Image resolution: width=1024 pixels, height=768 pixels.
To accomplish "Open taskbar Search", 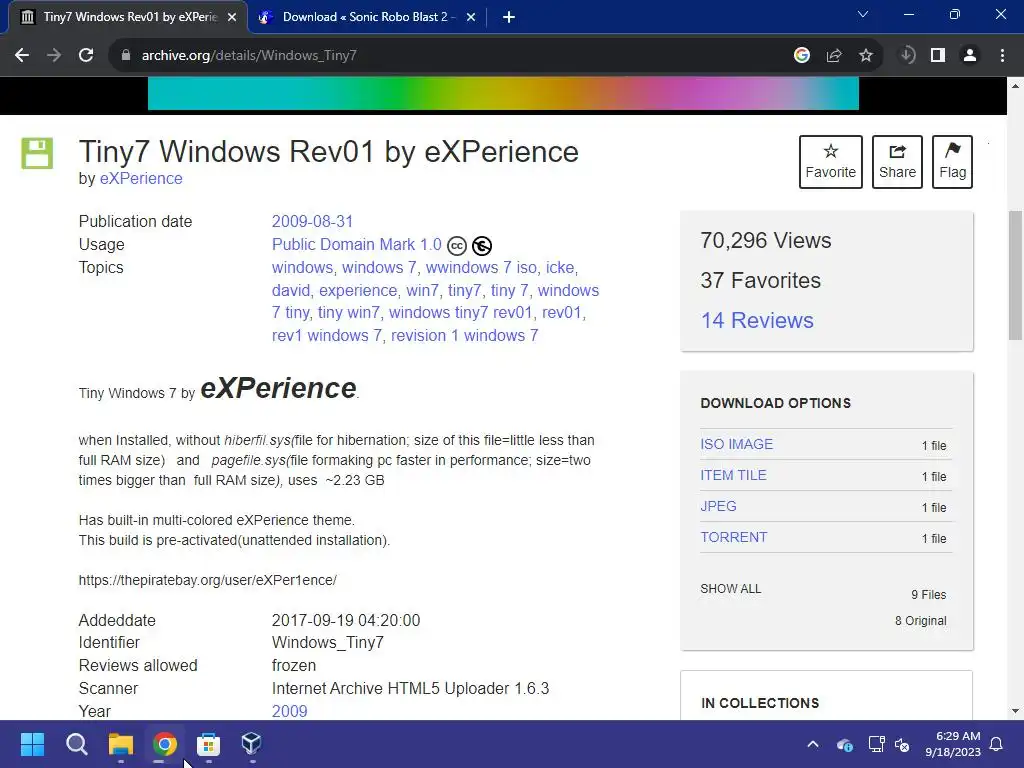I will tap(76, 744).
